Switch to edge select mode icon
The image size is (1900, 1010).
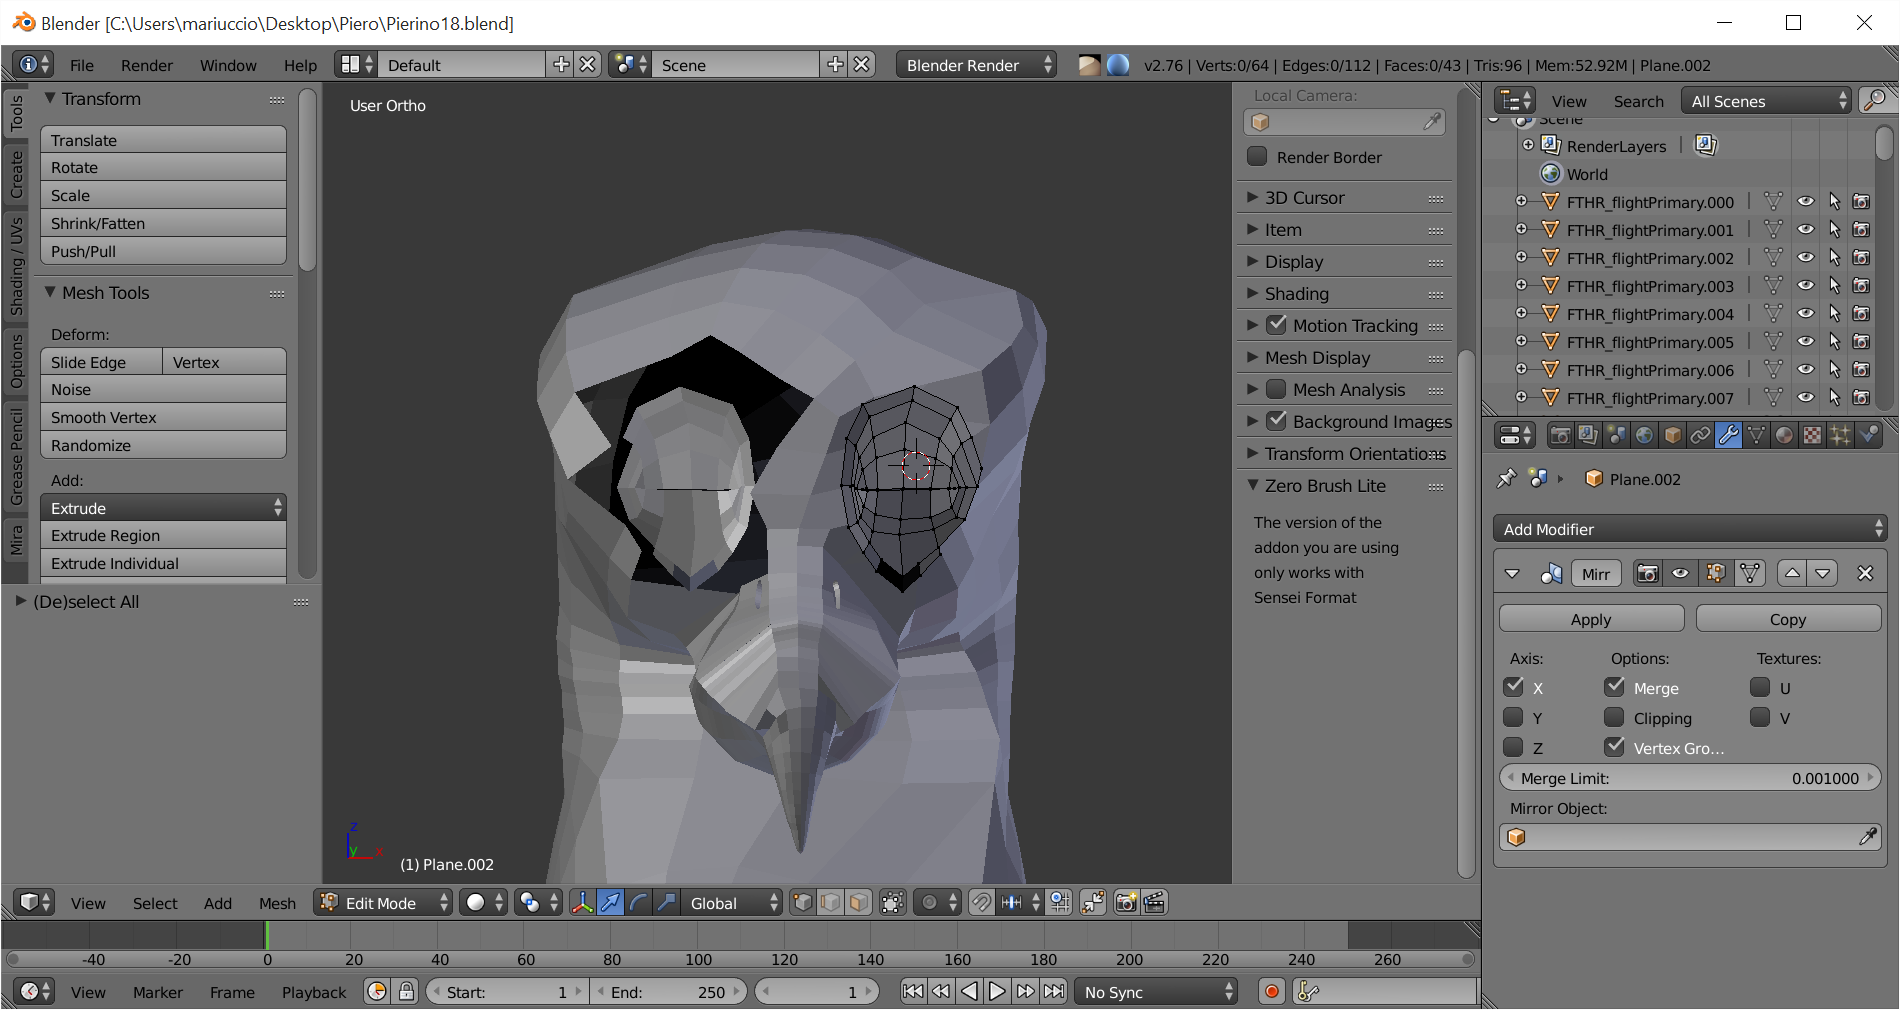[830, 903]
